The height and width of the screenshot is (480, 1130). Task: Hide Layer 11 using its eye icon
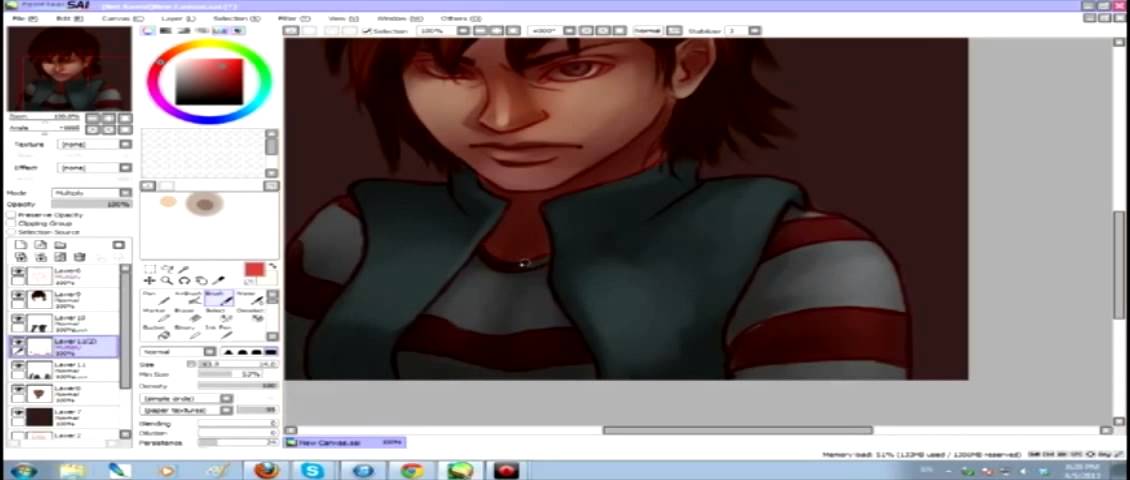pos(18,365)
